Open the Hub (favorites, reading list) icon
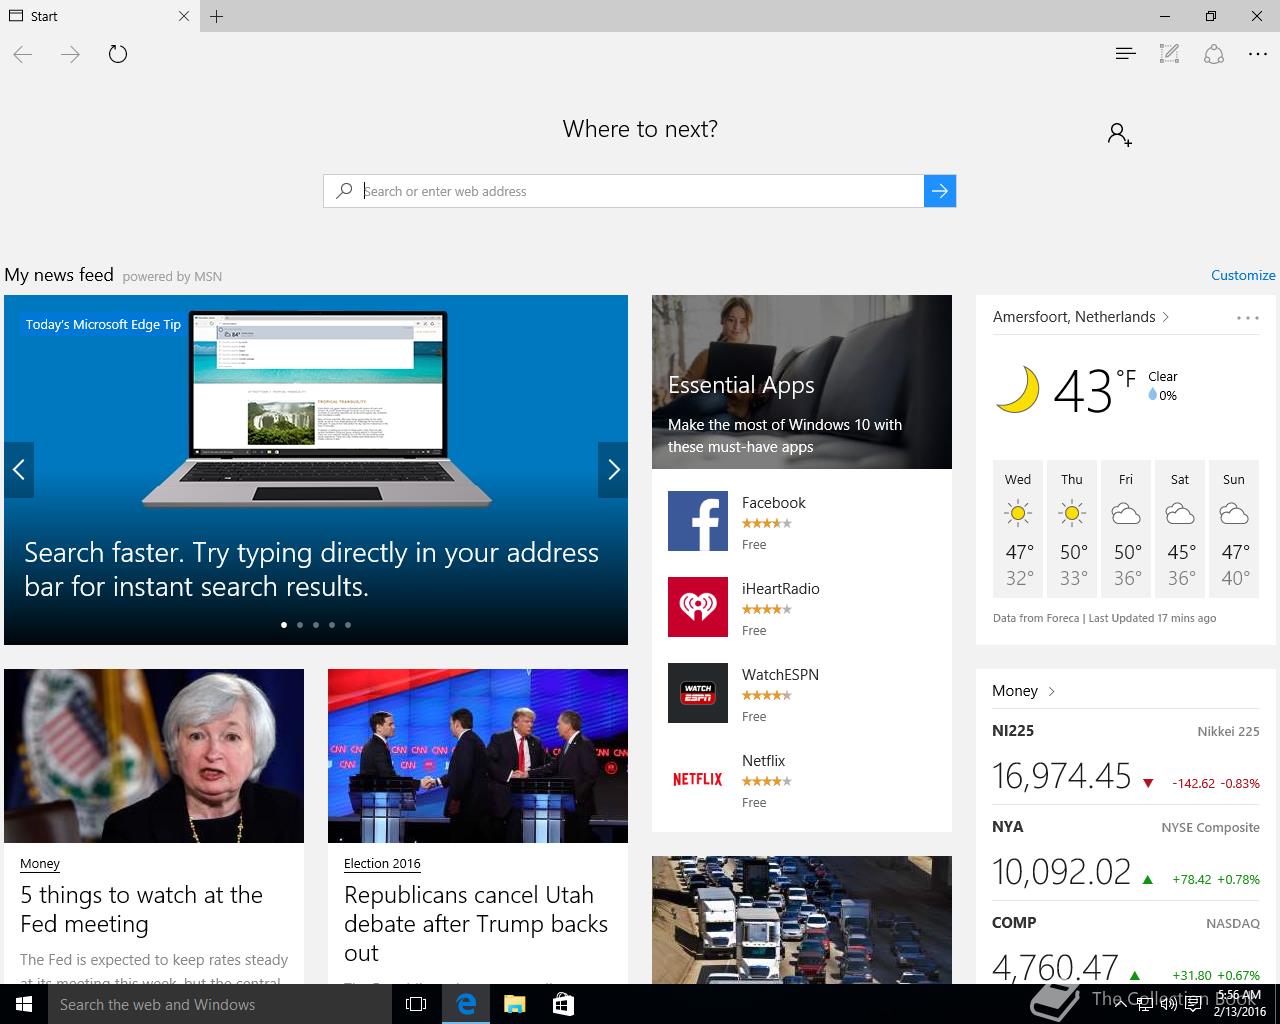 (1125, 54)
